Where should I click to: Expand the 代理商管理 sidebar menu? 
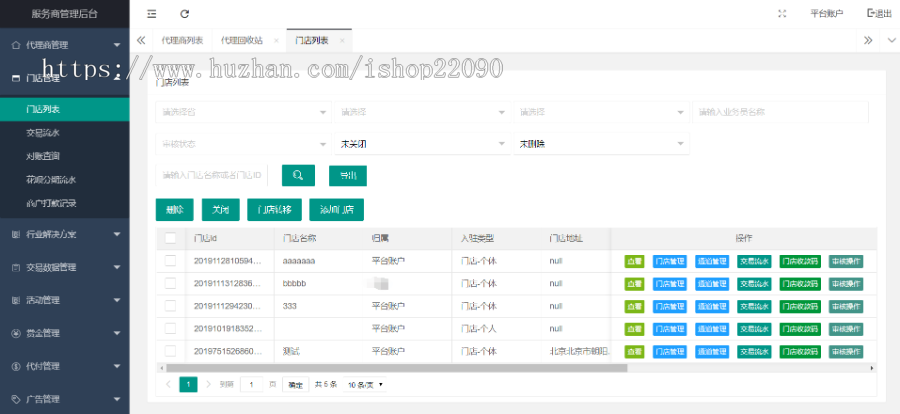[x=65, y=45]
